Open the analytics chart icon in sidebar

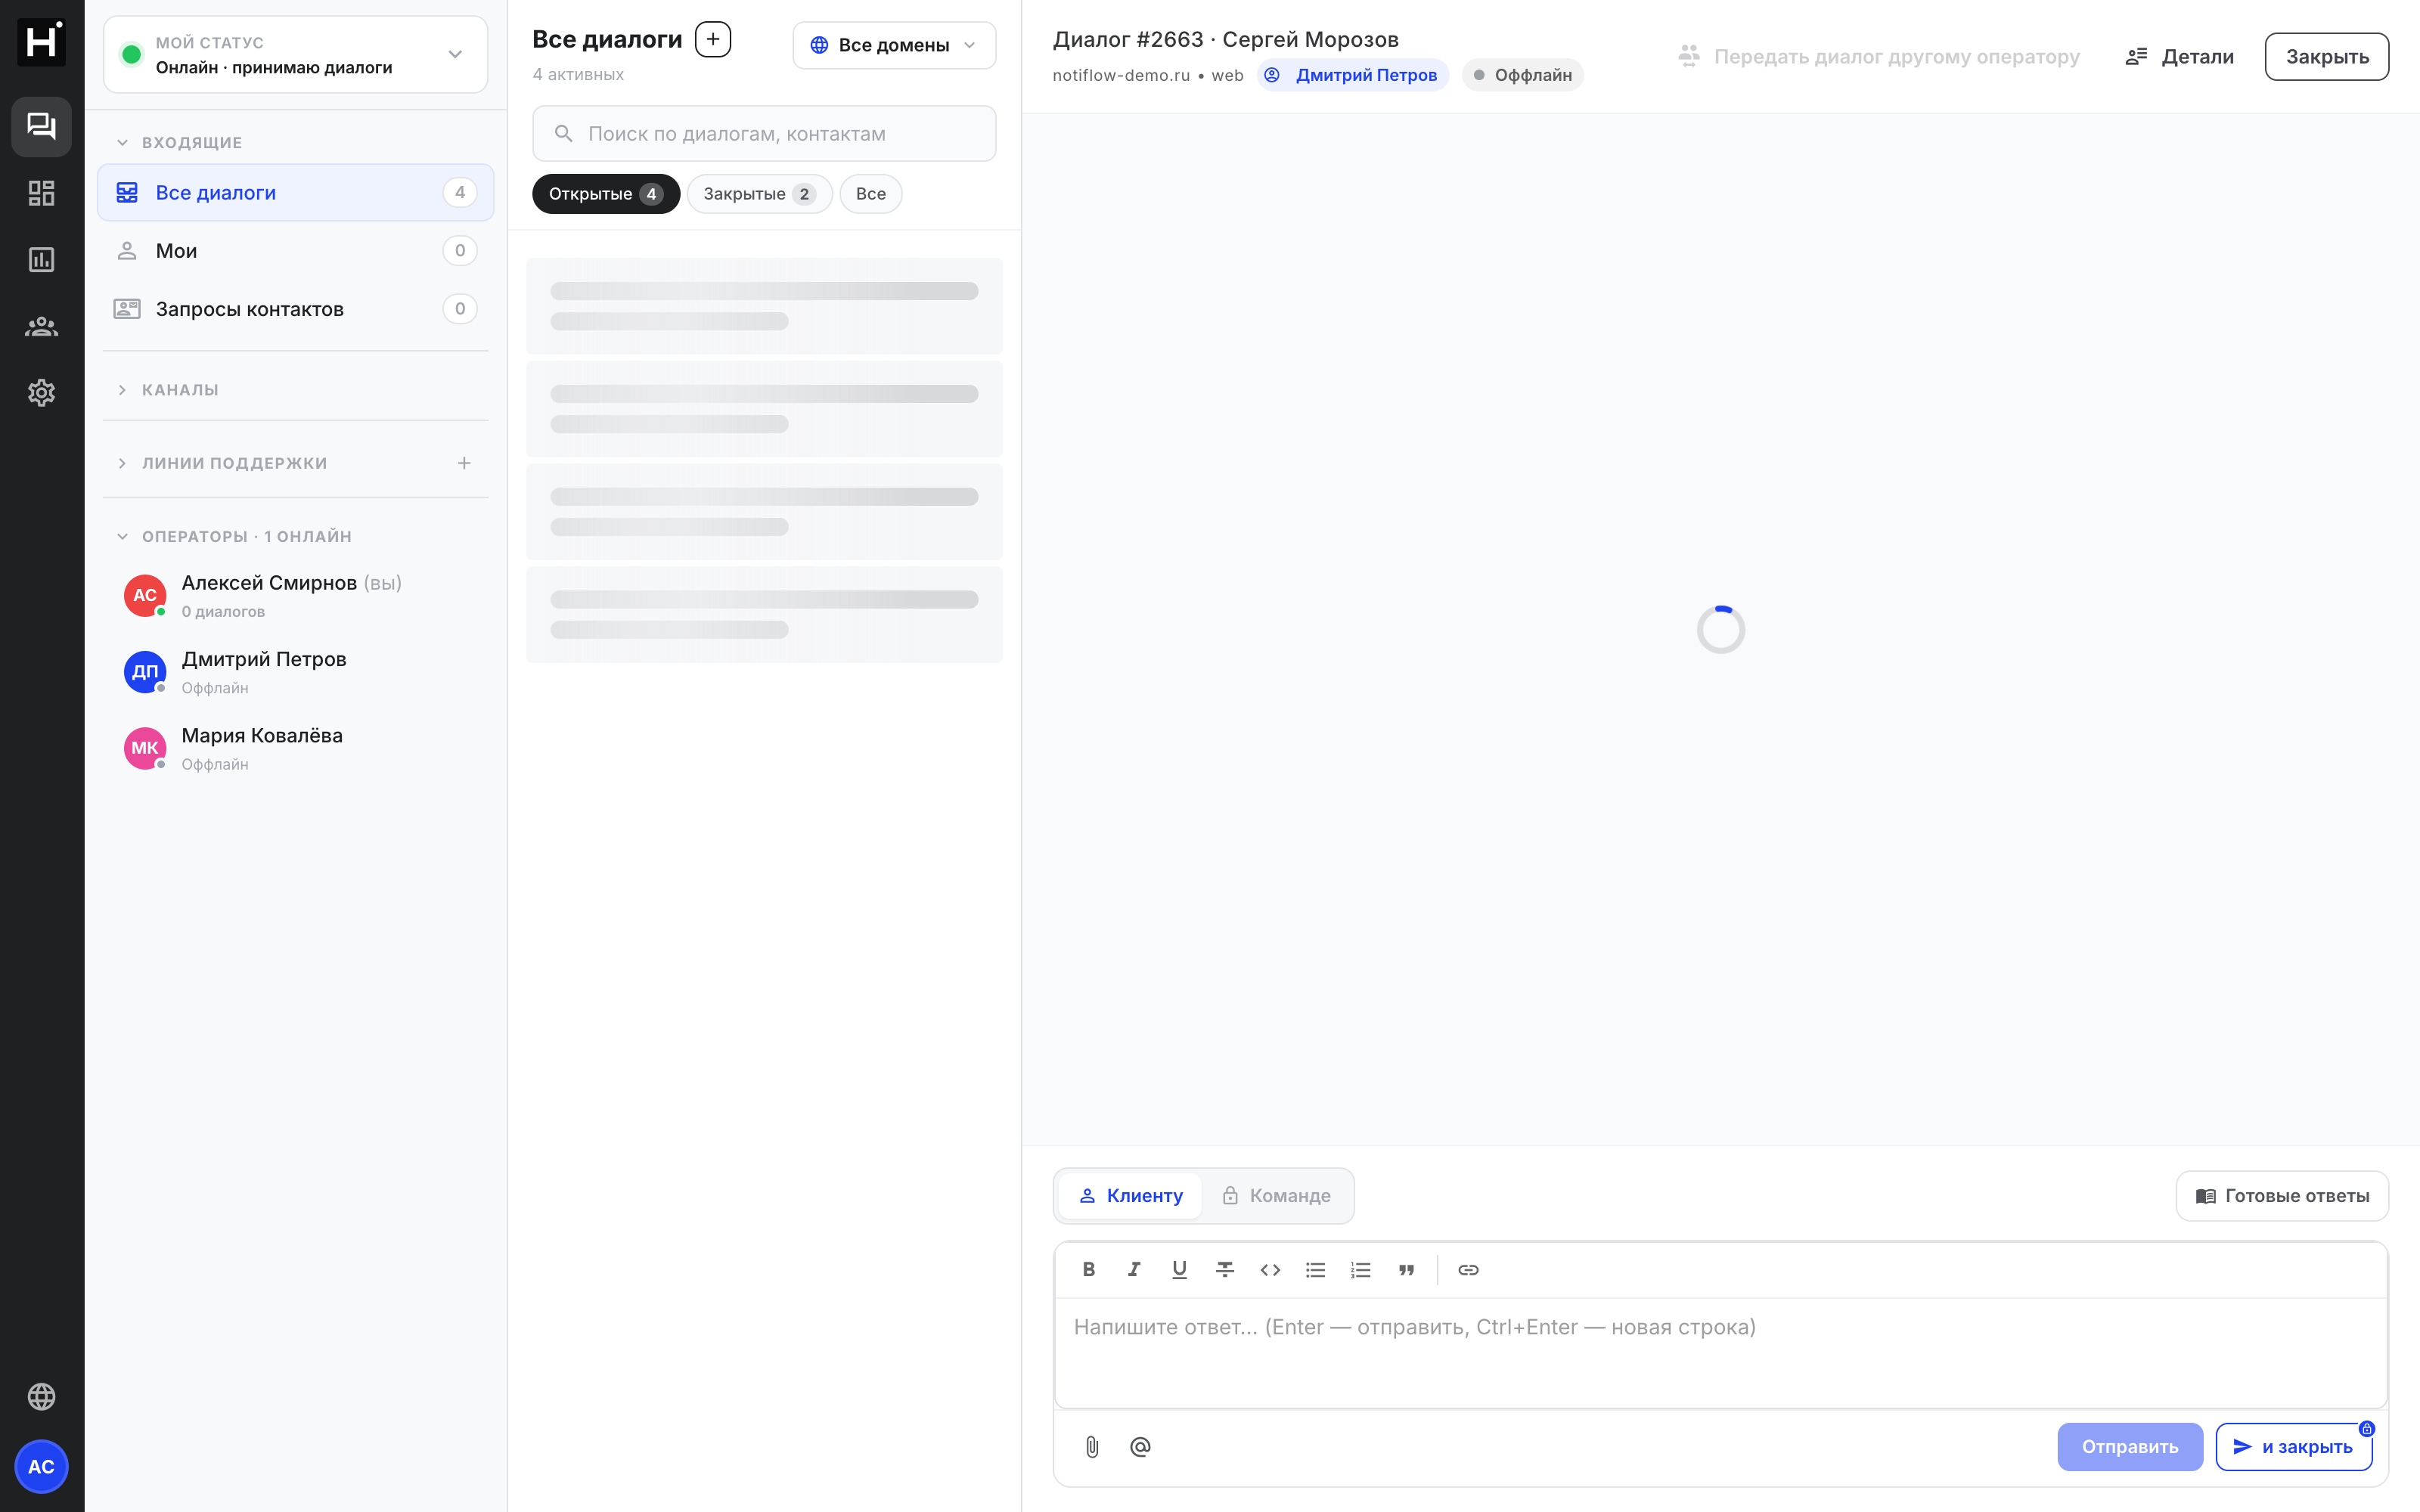tap(41, 259)
